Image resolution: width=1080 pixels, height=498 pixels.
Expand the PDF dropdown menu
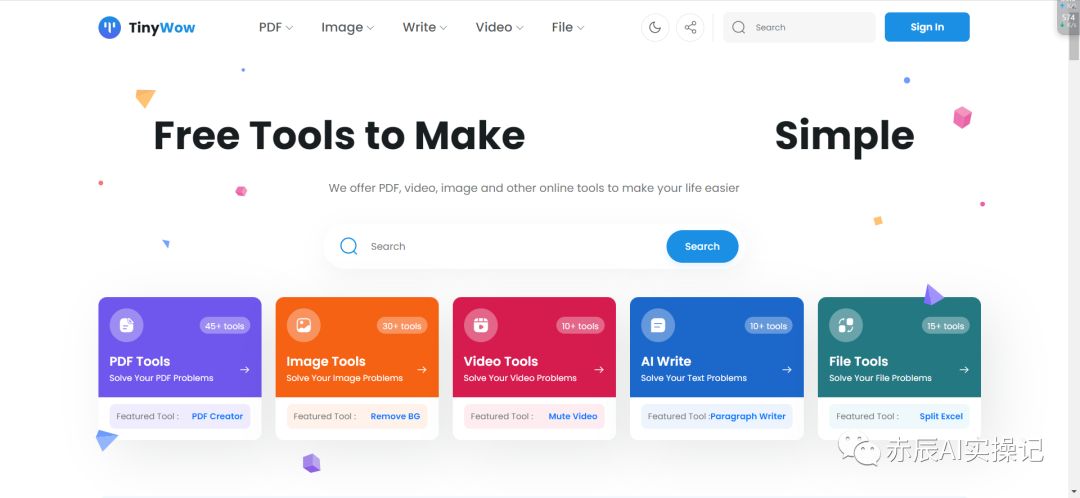point(276,28)
